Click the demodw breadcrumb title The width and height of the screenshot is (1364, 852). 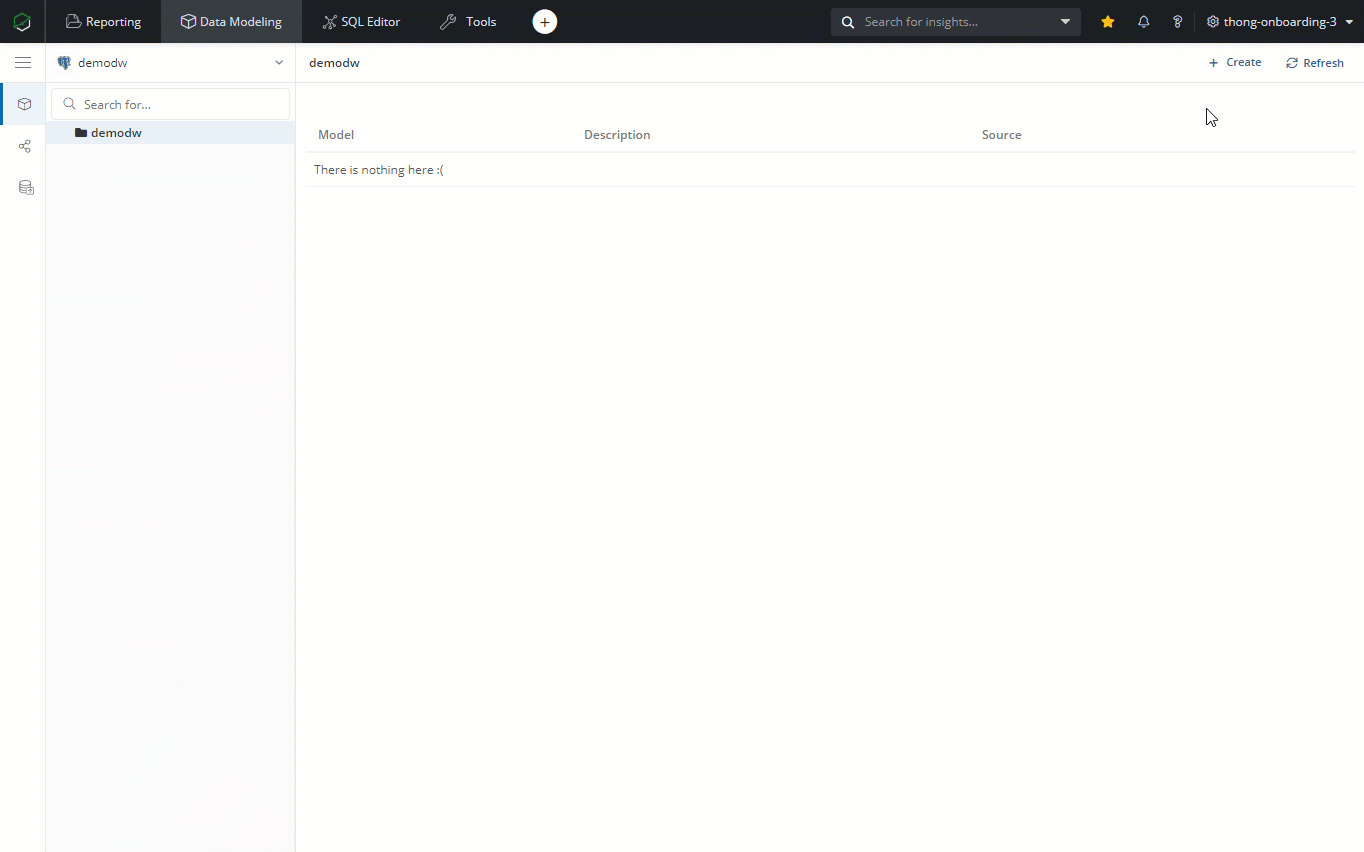click(x=334, y=63)
